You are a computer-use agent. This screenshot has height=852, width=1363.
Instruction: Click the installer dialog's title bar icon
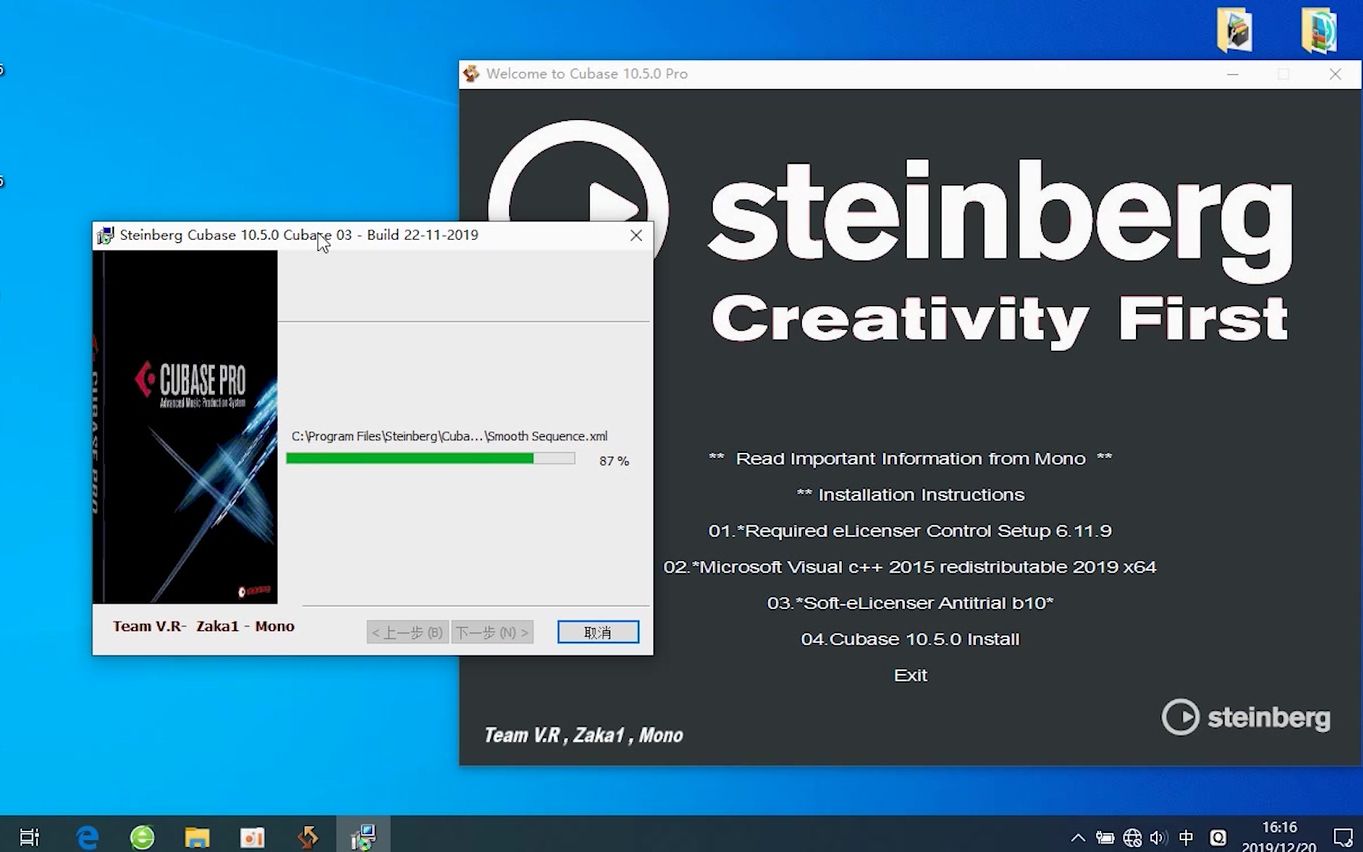pos(105,236)
